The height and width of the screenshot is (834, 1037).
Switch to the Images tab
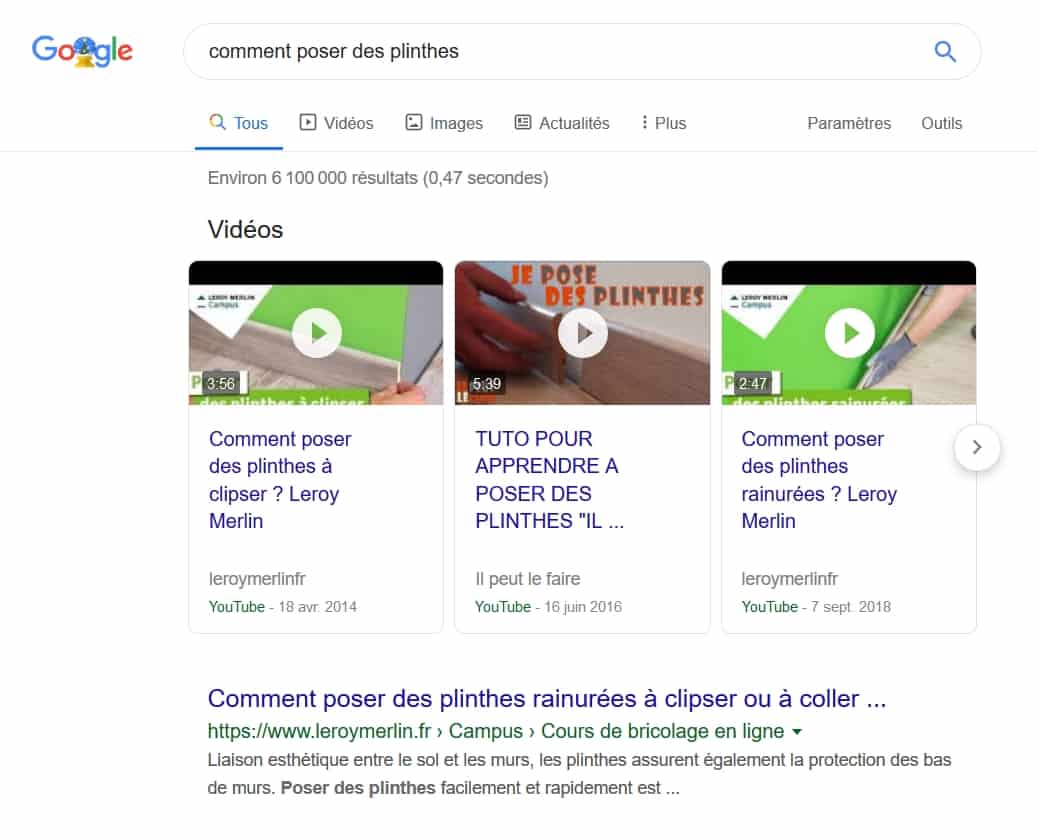coord(444,123)
